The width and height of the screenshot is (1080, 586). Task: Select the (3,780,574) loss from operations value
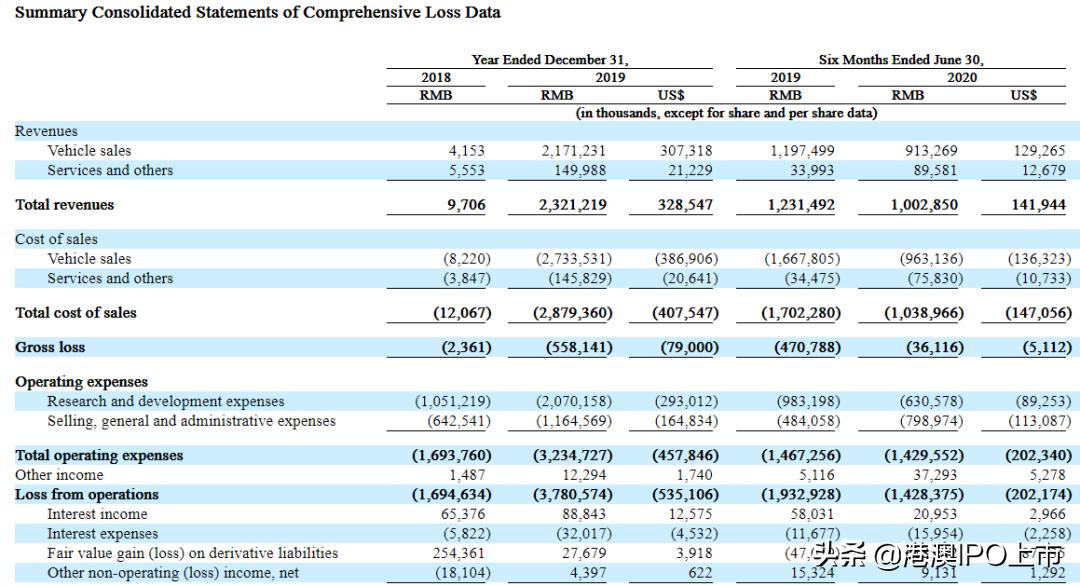[x=568, y=495]
